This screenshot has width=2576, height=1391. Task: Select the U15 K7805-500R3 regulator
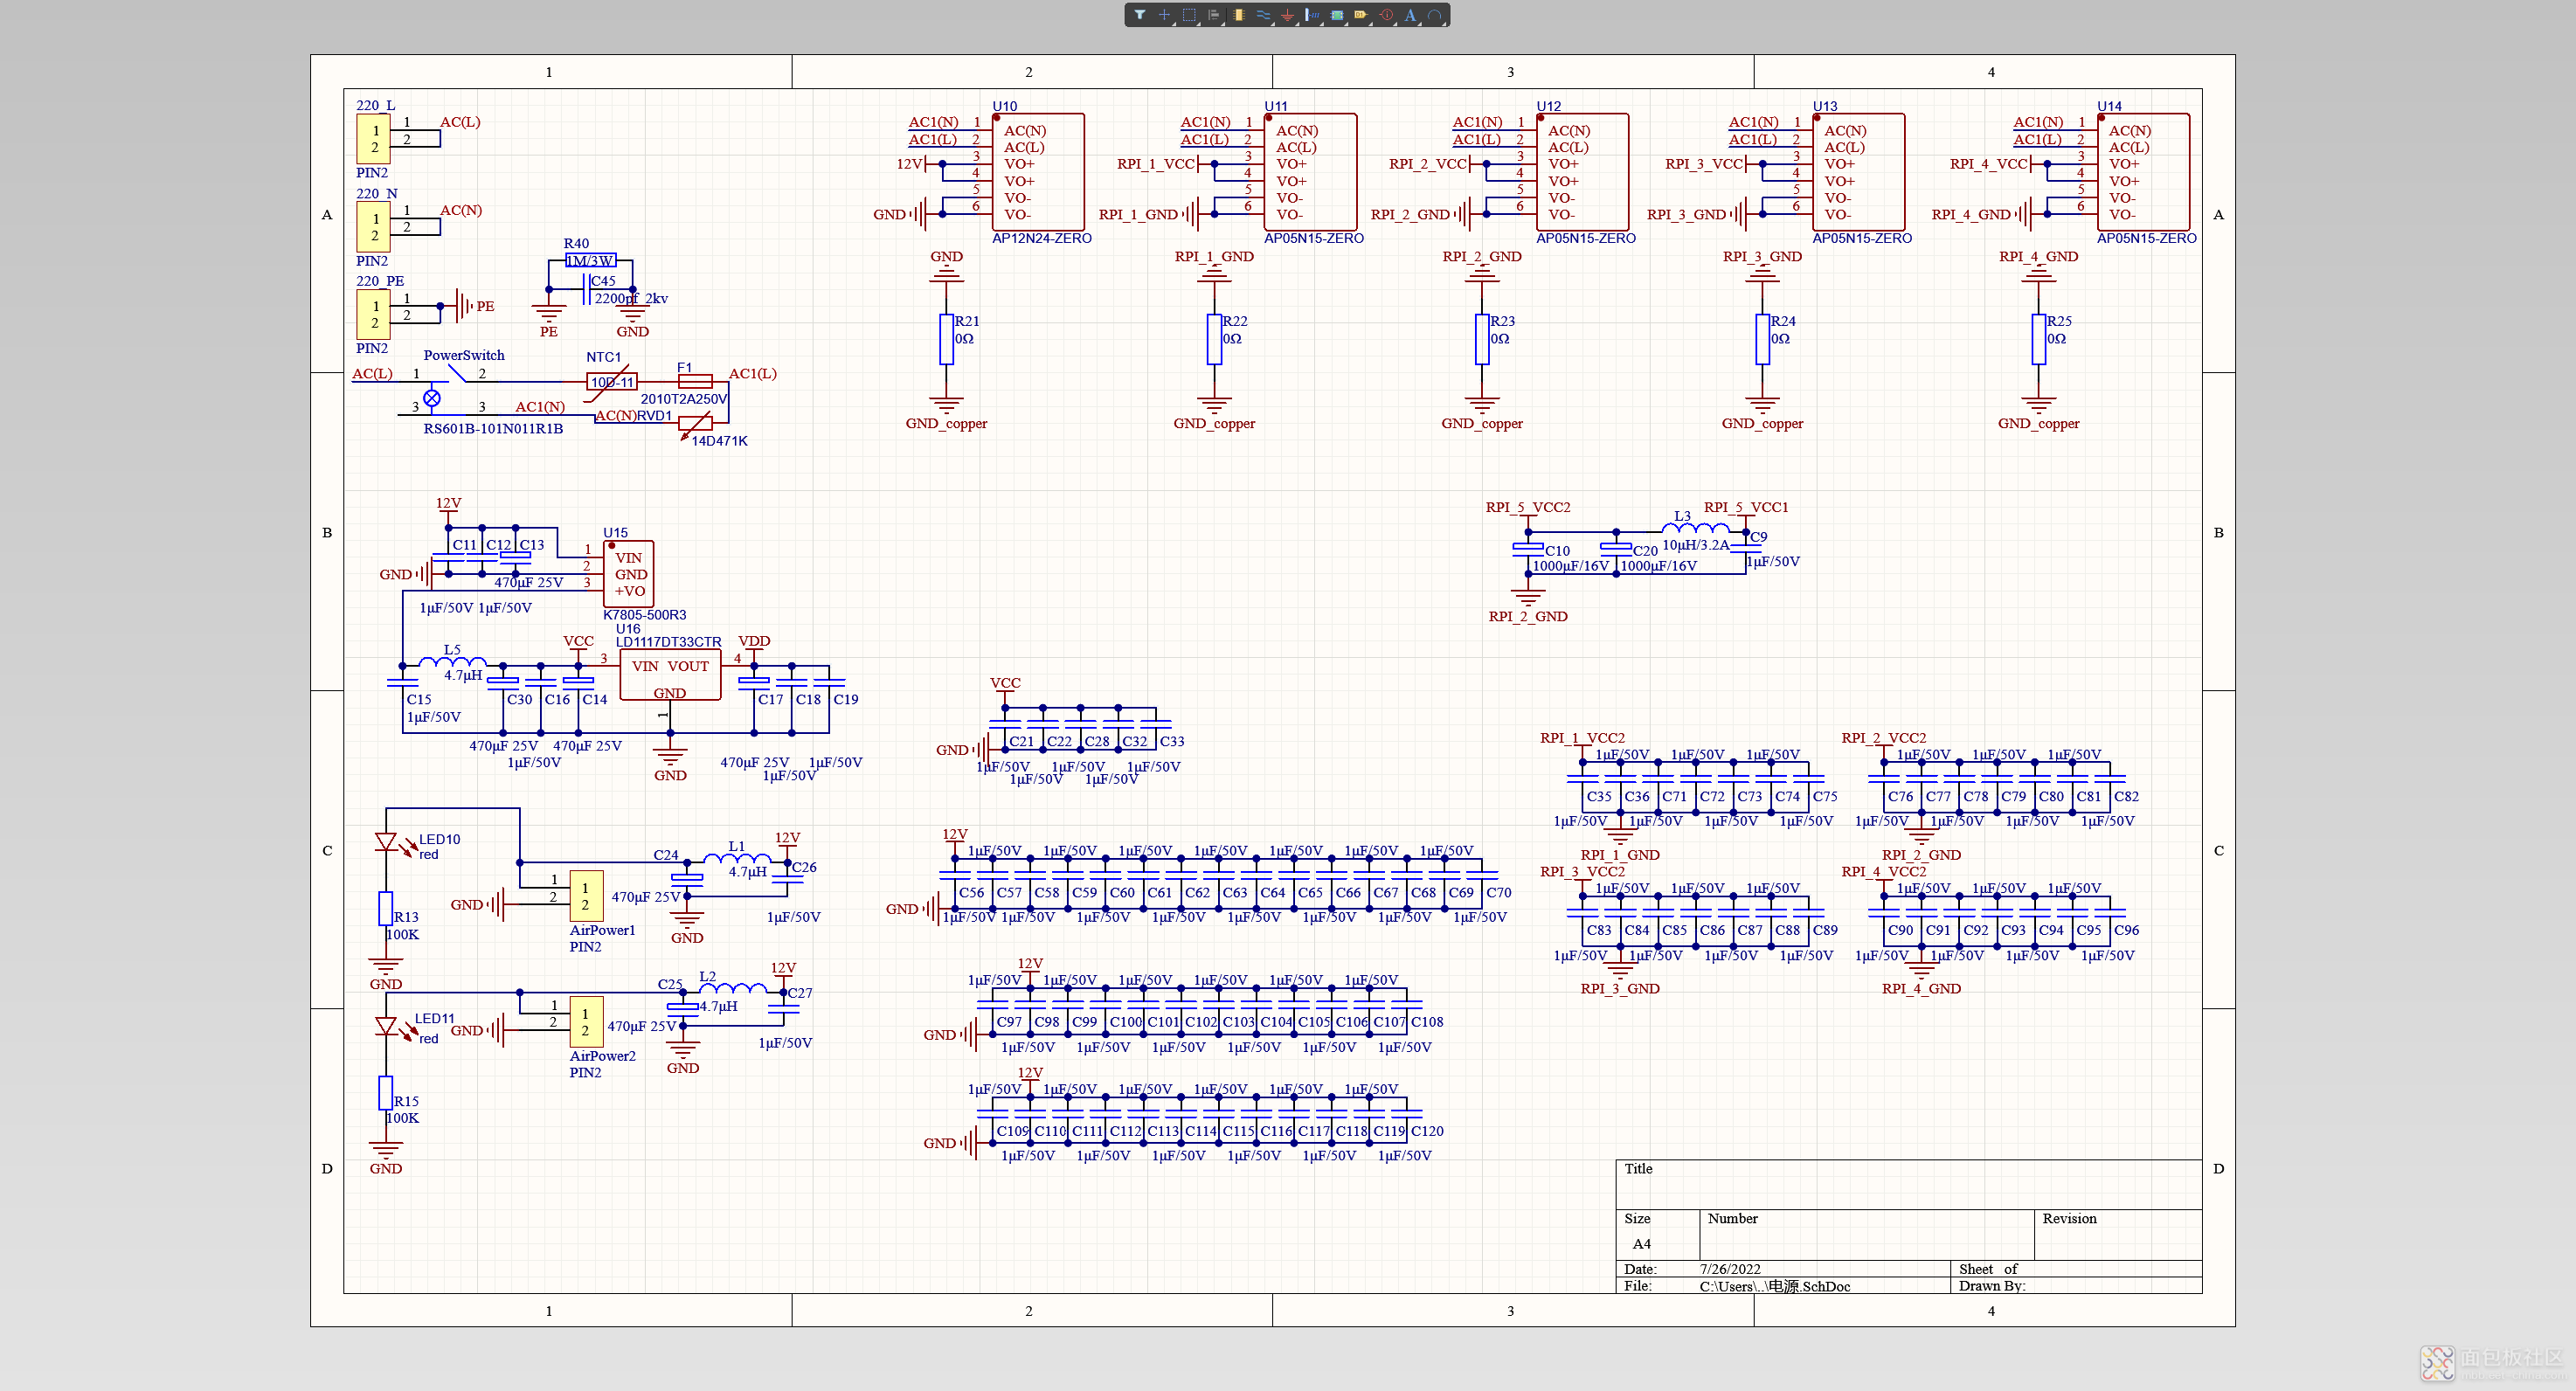628,574
